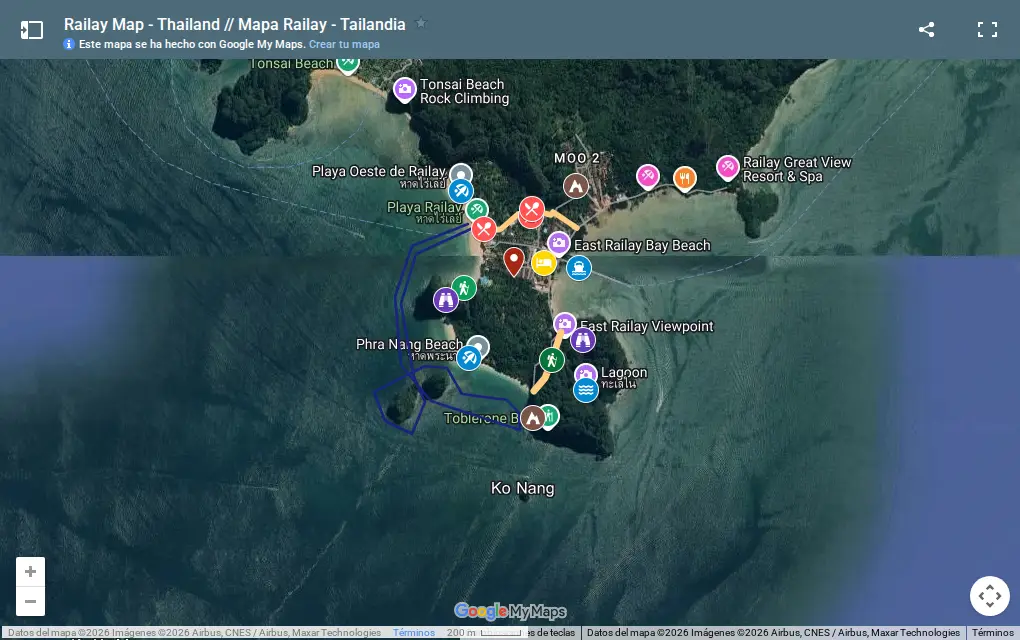The height and width of the screenshot is (640, 1020).
Task: Select the Tonsai Beach Rock Climbing camera marker
Action: click(x=405, y=89)
